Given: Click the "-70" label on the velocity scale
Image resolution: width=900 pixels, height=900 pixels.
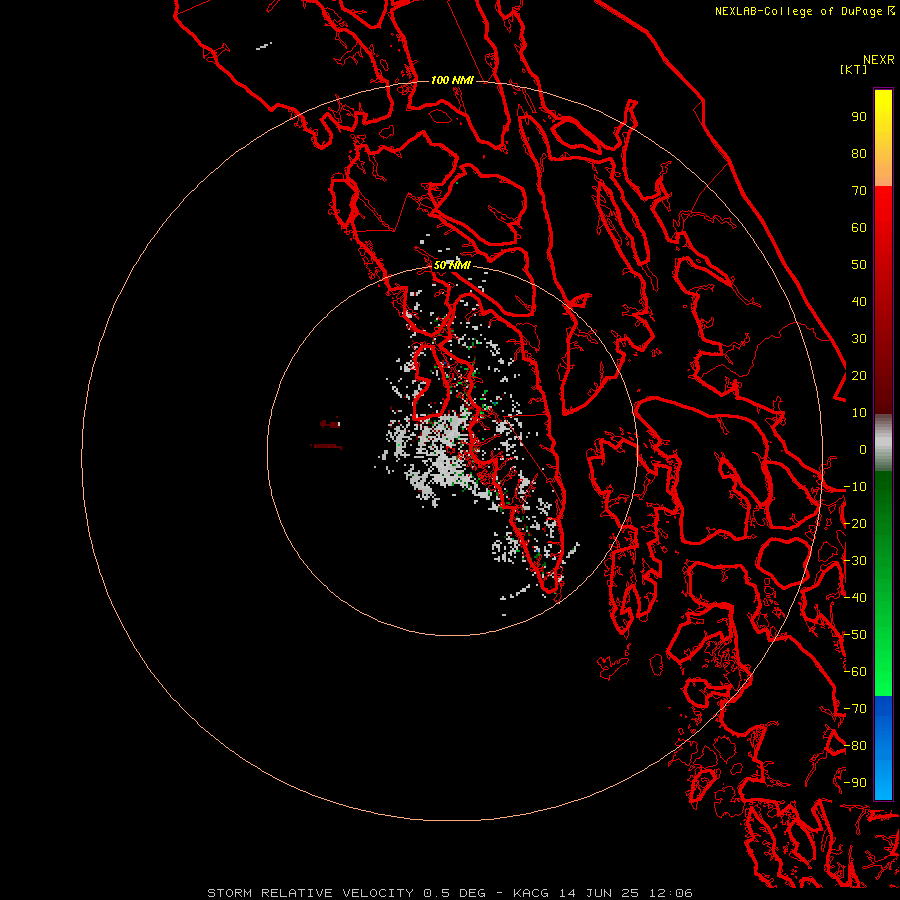Looking at the screenshot, I should point(855,709).
